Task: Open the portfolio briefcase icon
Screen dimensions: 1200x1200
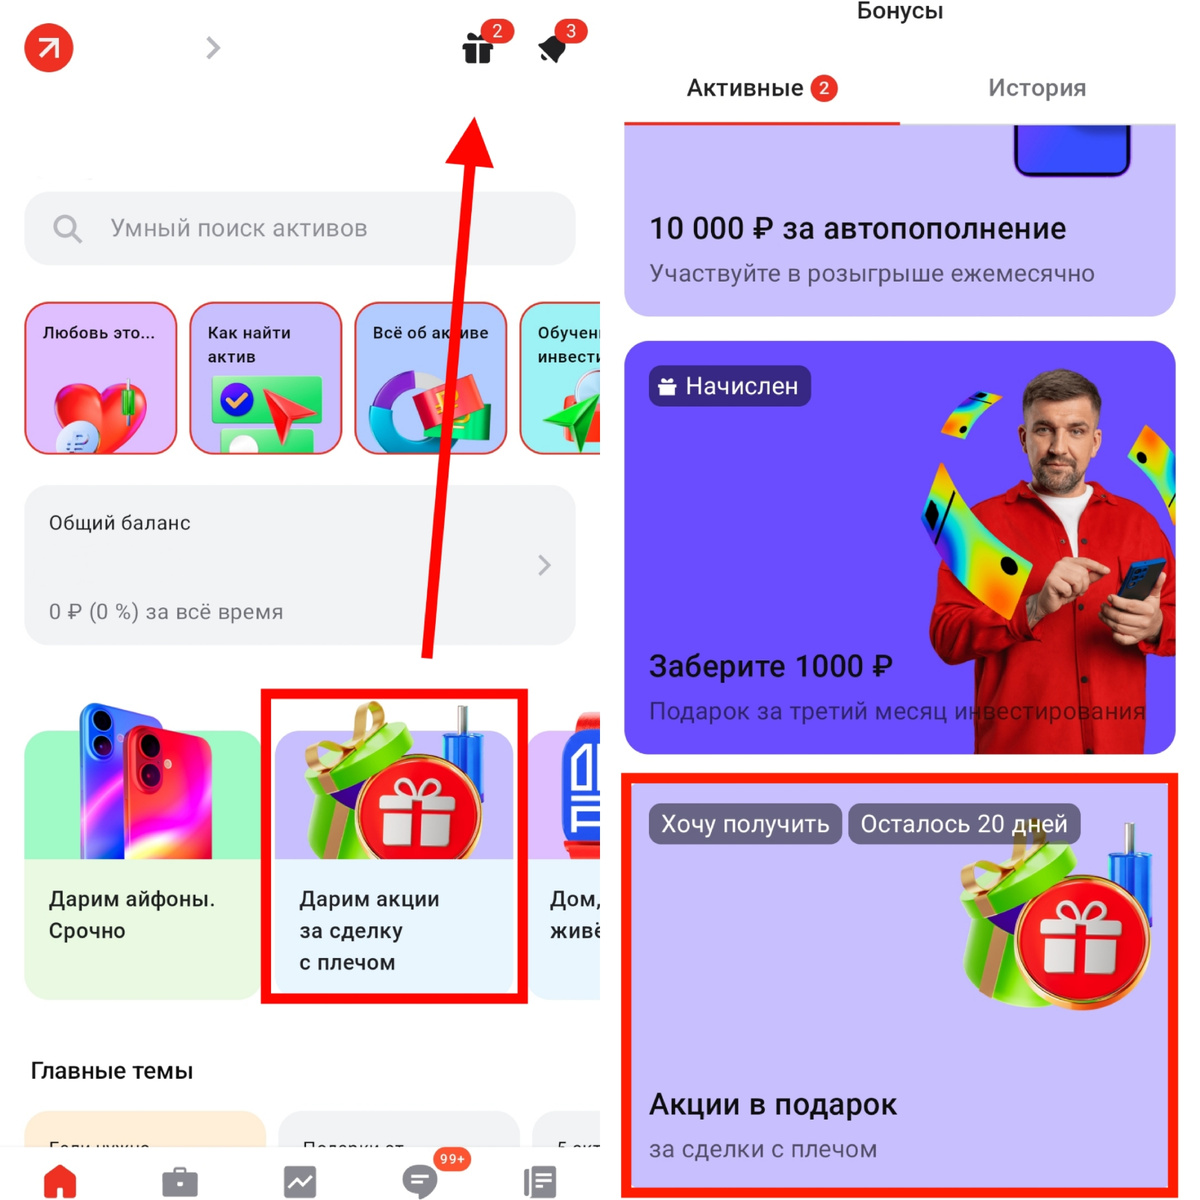Action: tap(180, 1182)
